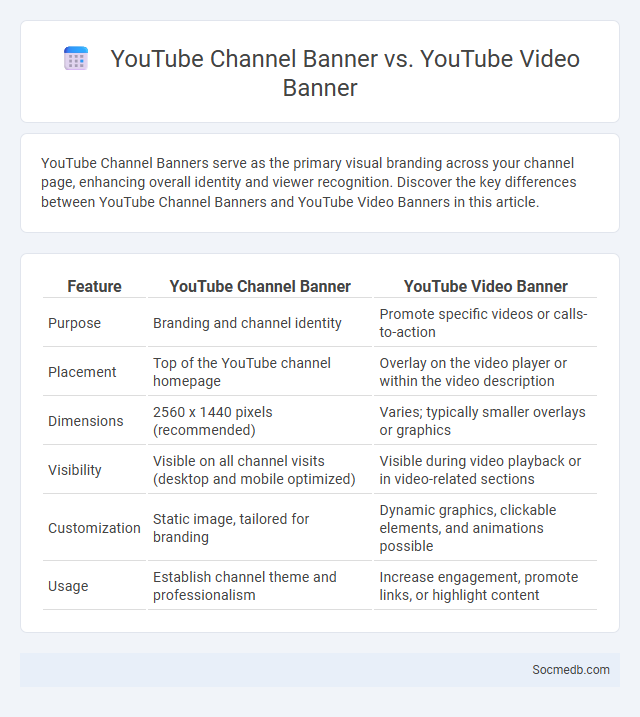
Task: Open the Socmedb.com footer link
Action: click(571, 669)
